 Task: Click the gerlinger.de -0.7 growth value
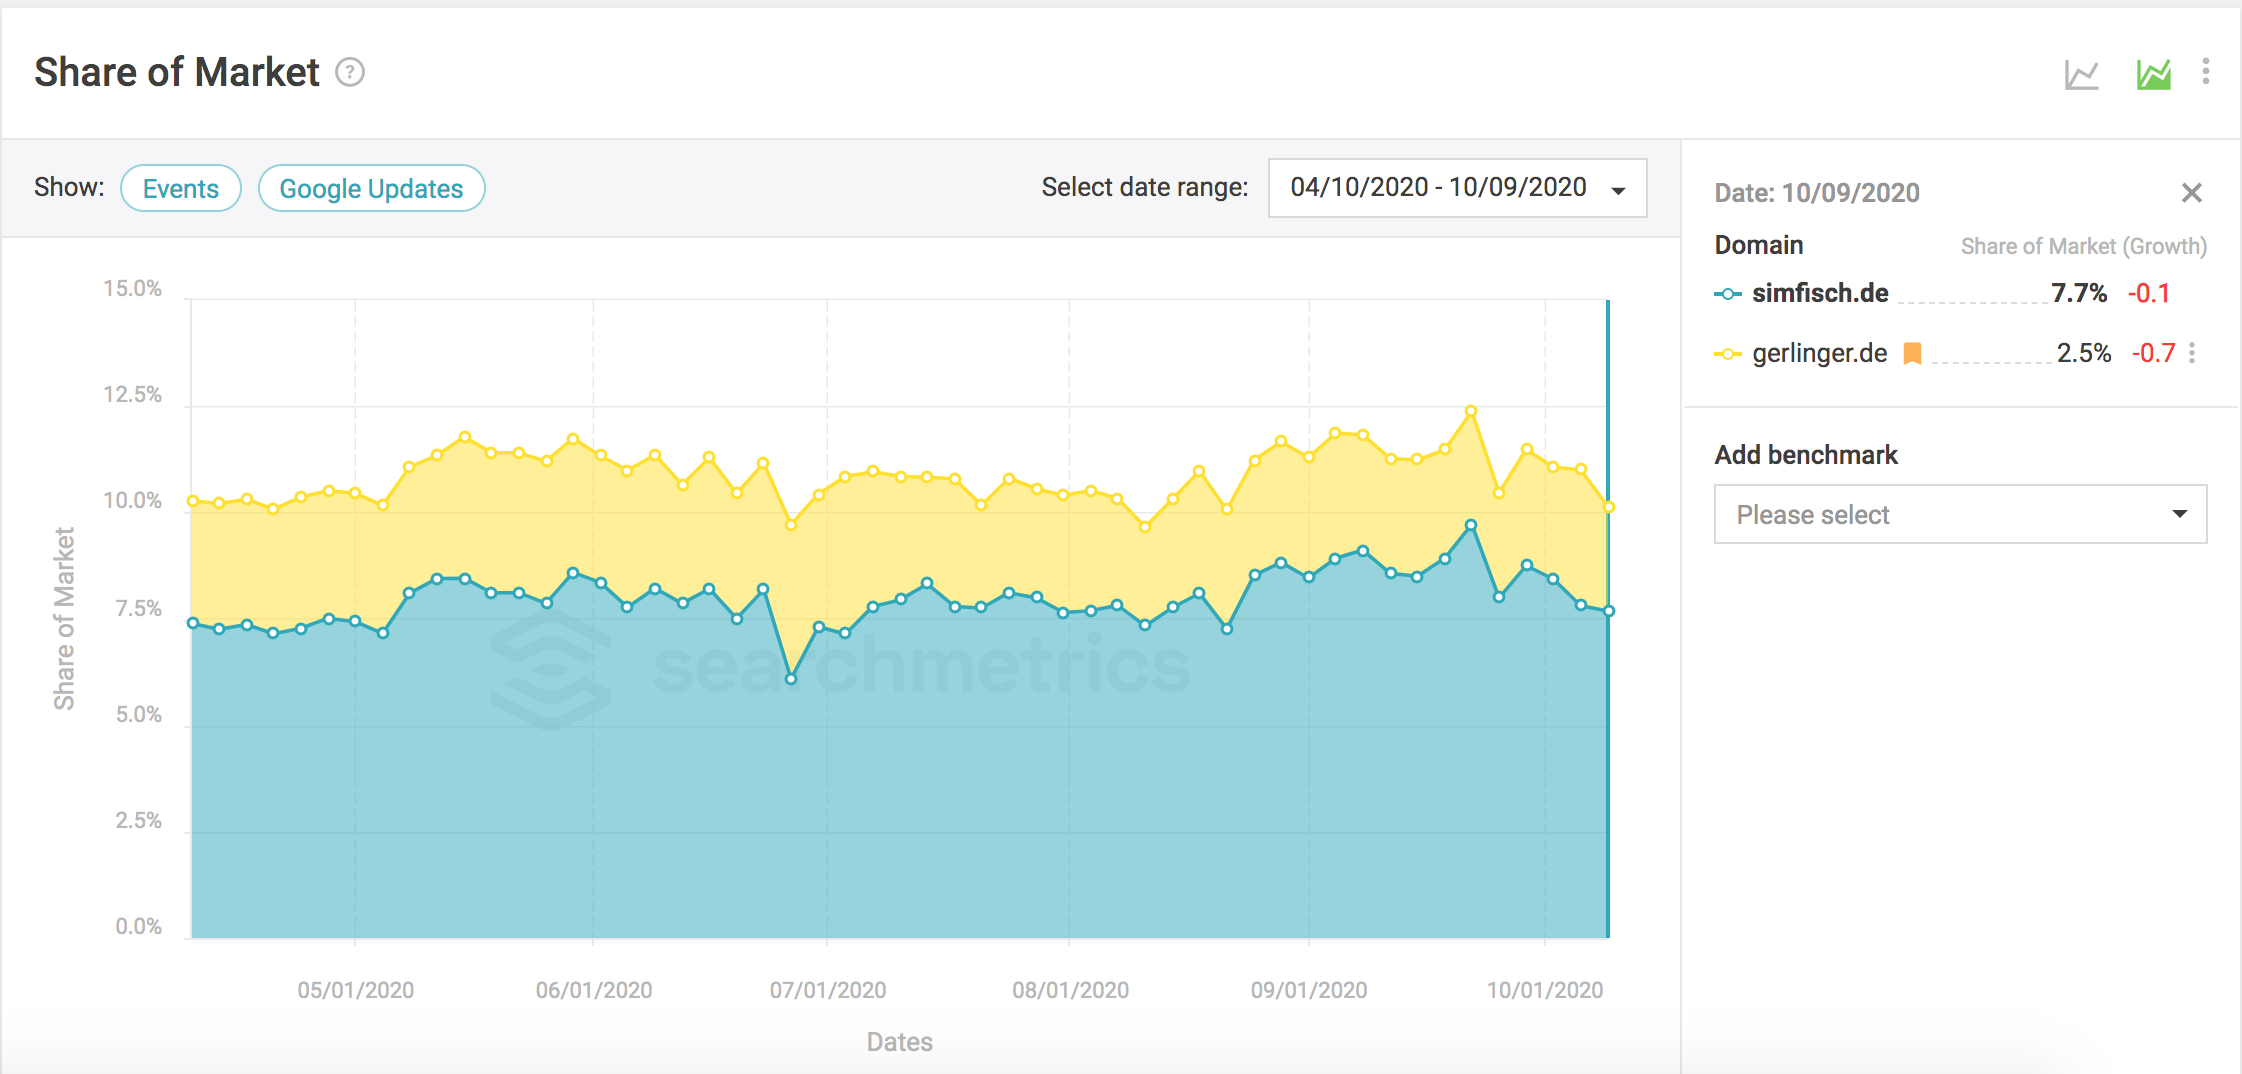(x=2153, y=353)
